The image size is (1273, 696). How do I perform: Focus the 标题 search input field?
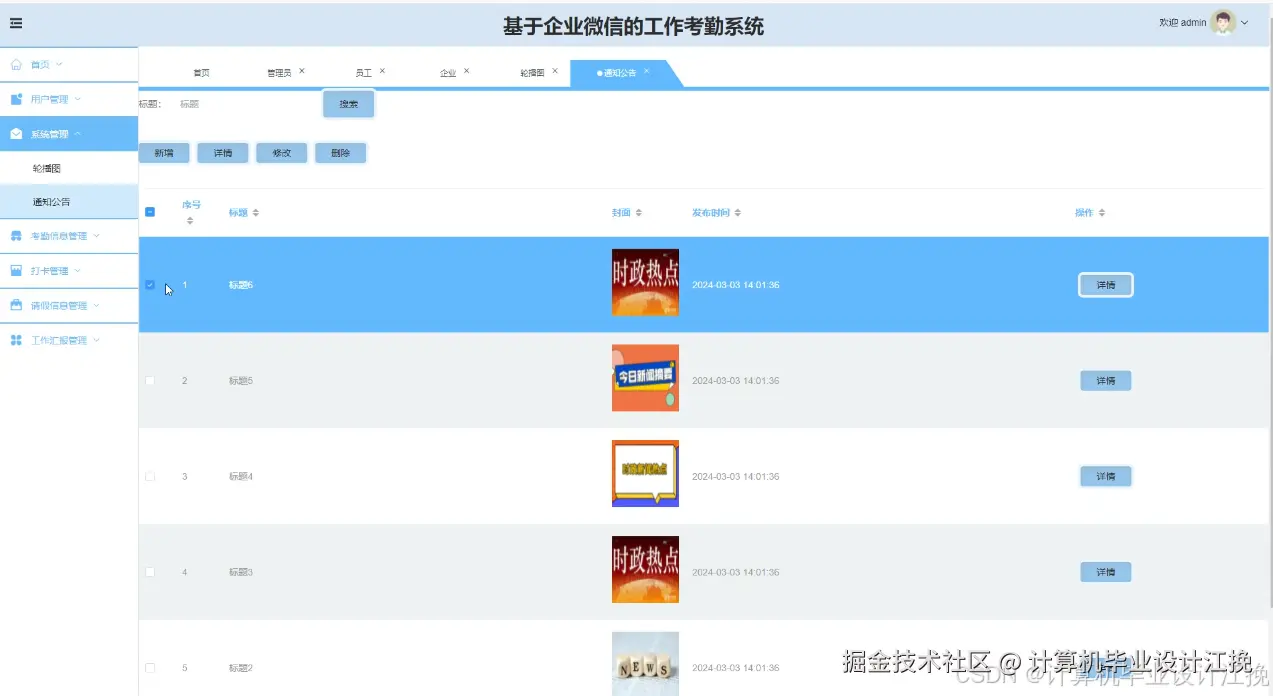(243, 104)
